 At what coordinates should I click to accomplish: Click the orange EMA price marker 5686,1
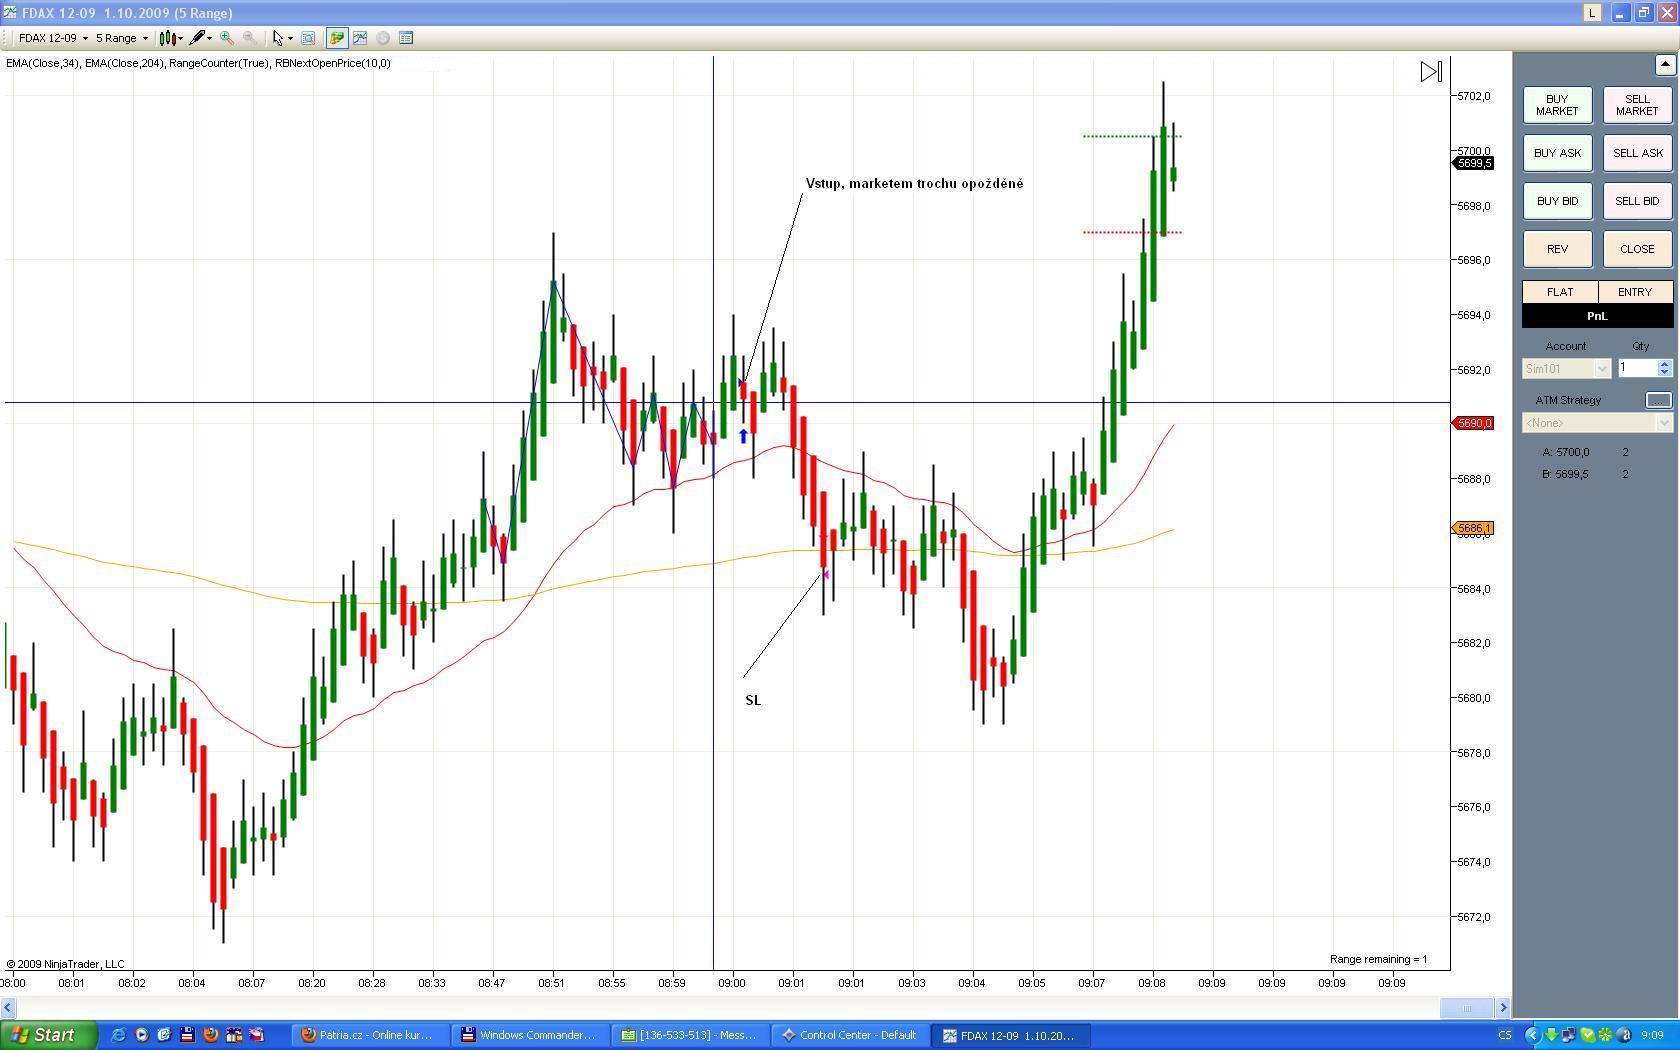coord(1474,528)
